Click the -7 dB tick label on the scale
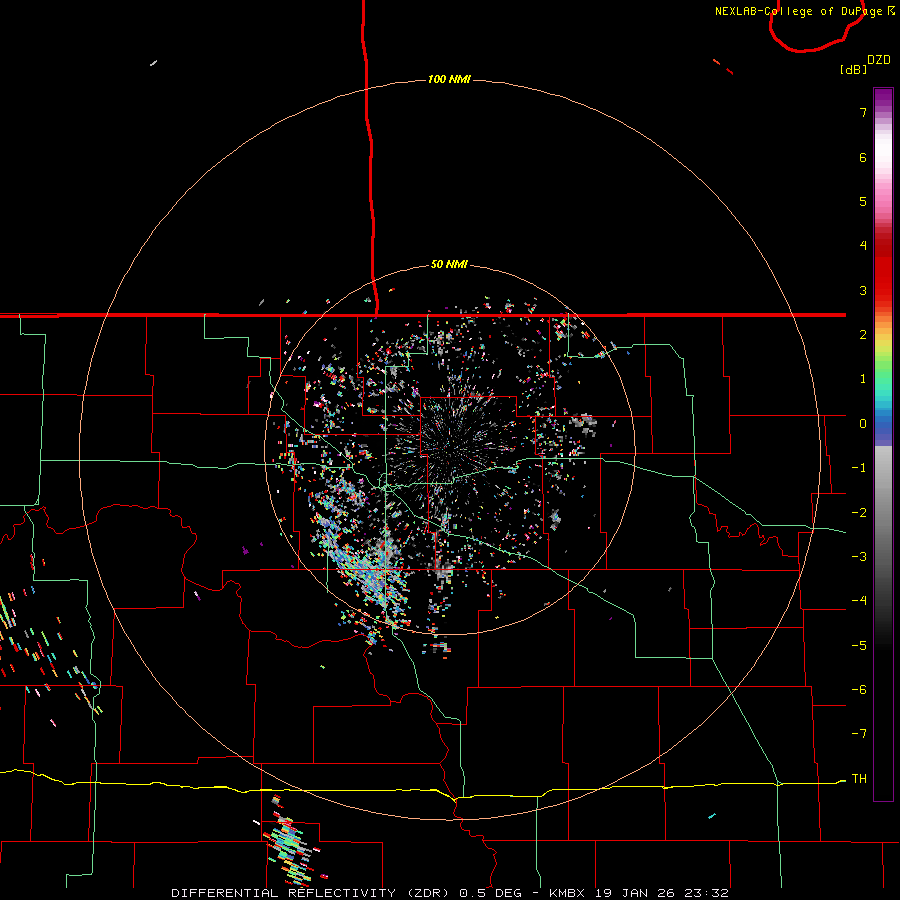Viewport: 900px width, 900px height. (x=859, y=734)
